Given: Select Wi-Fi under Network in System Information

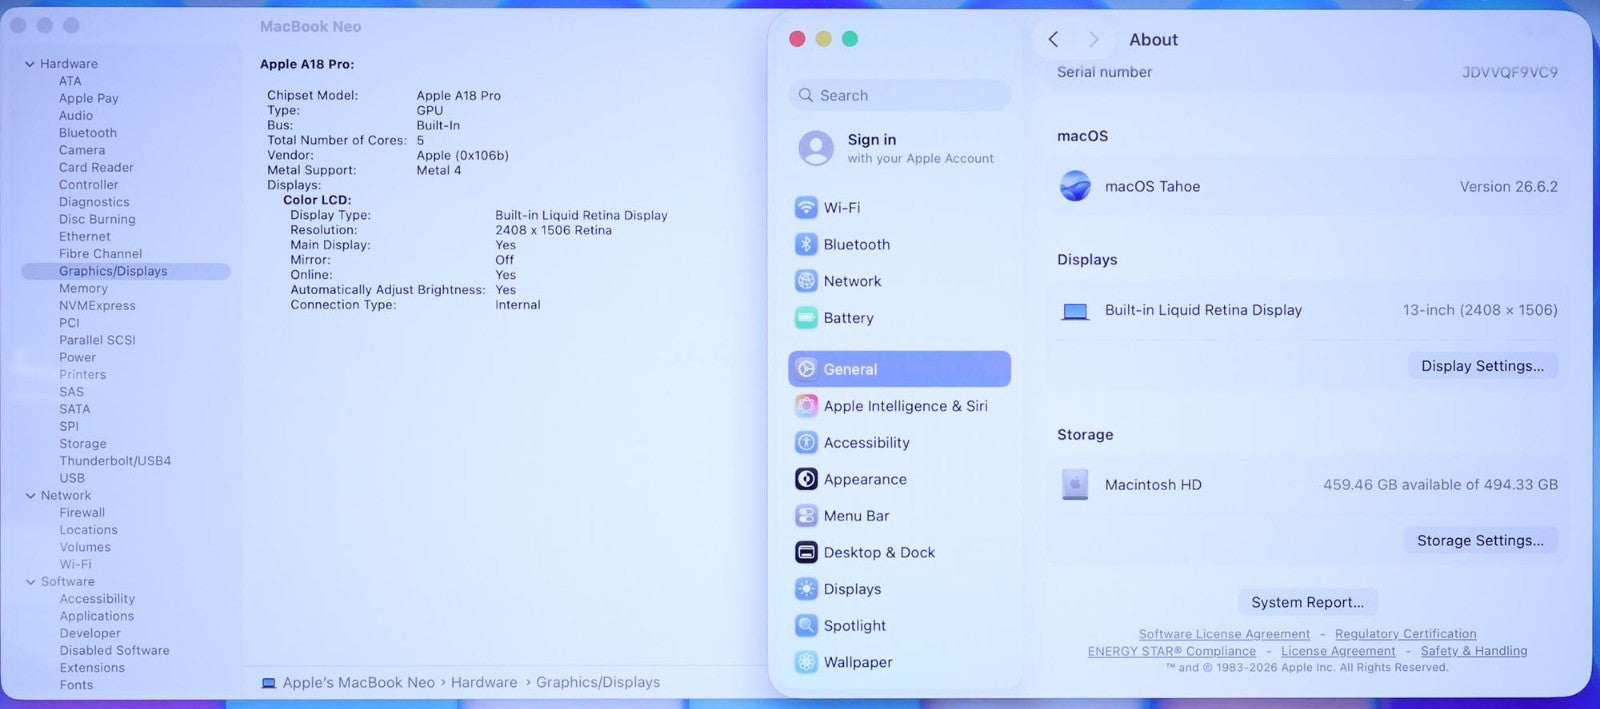Looking at the screenshot, I should click(x=75, y=564).
